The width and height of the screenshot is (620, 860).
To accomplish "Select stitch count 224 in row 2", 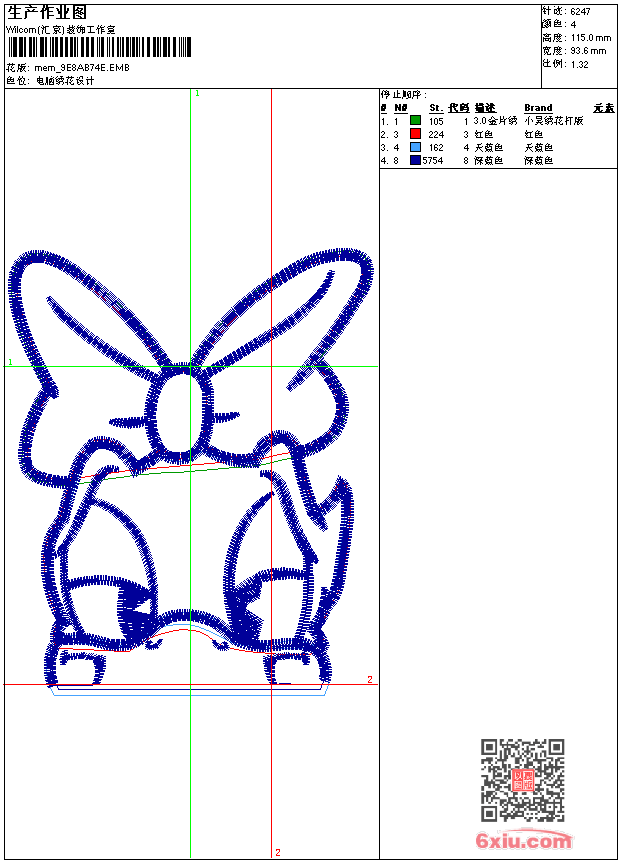I will 436,134.
